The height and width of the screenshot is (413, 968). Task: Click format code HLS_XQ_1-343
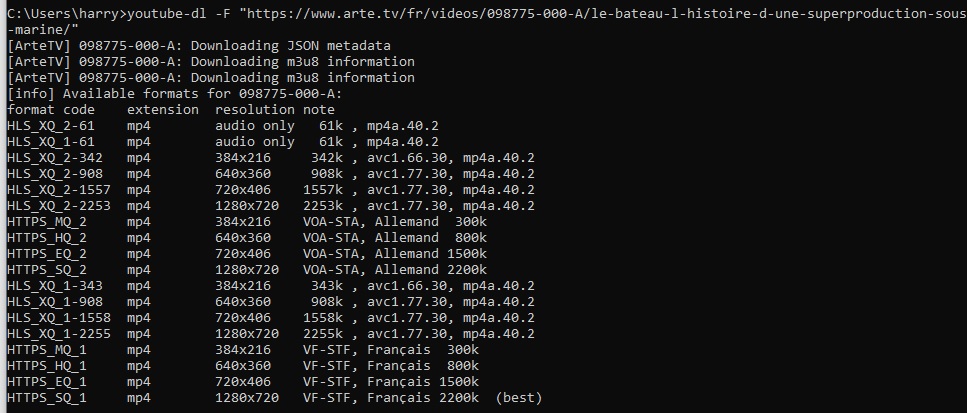point(55,286)
